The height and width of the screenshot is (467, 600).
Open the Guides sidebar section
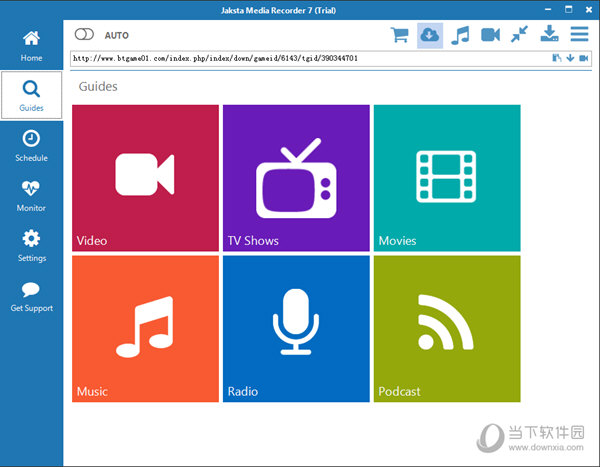click(x=31, y=95)
